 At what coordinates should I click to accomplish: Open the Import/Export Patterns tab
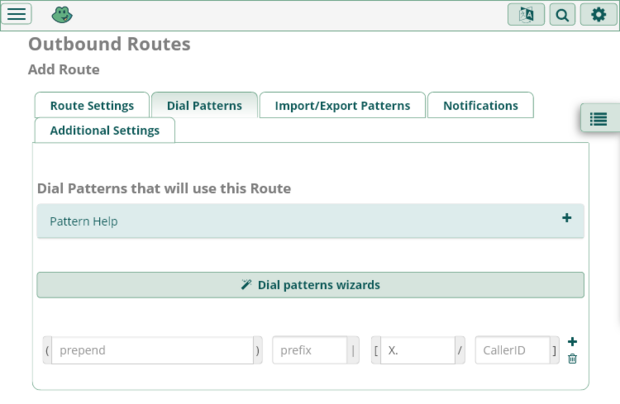click(x=342, y=106)
